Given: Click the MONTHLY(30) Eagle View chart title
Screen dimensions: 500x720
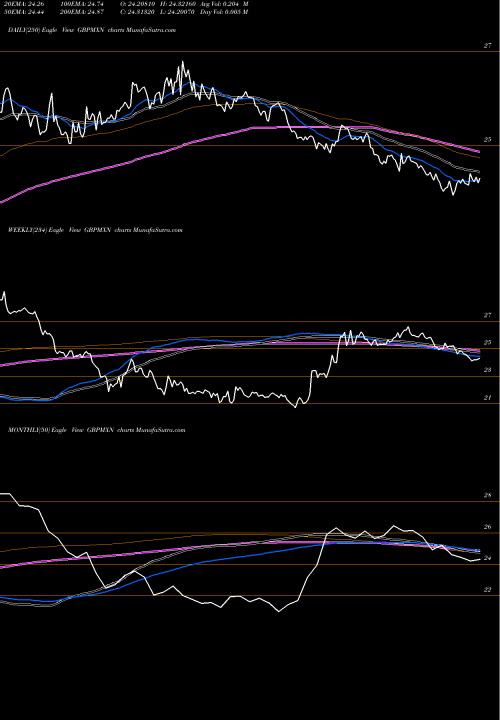Looking at the screenshot, I should pos(96,430).
